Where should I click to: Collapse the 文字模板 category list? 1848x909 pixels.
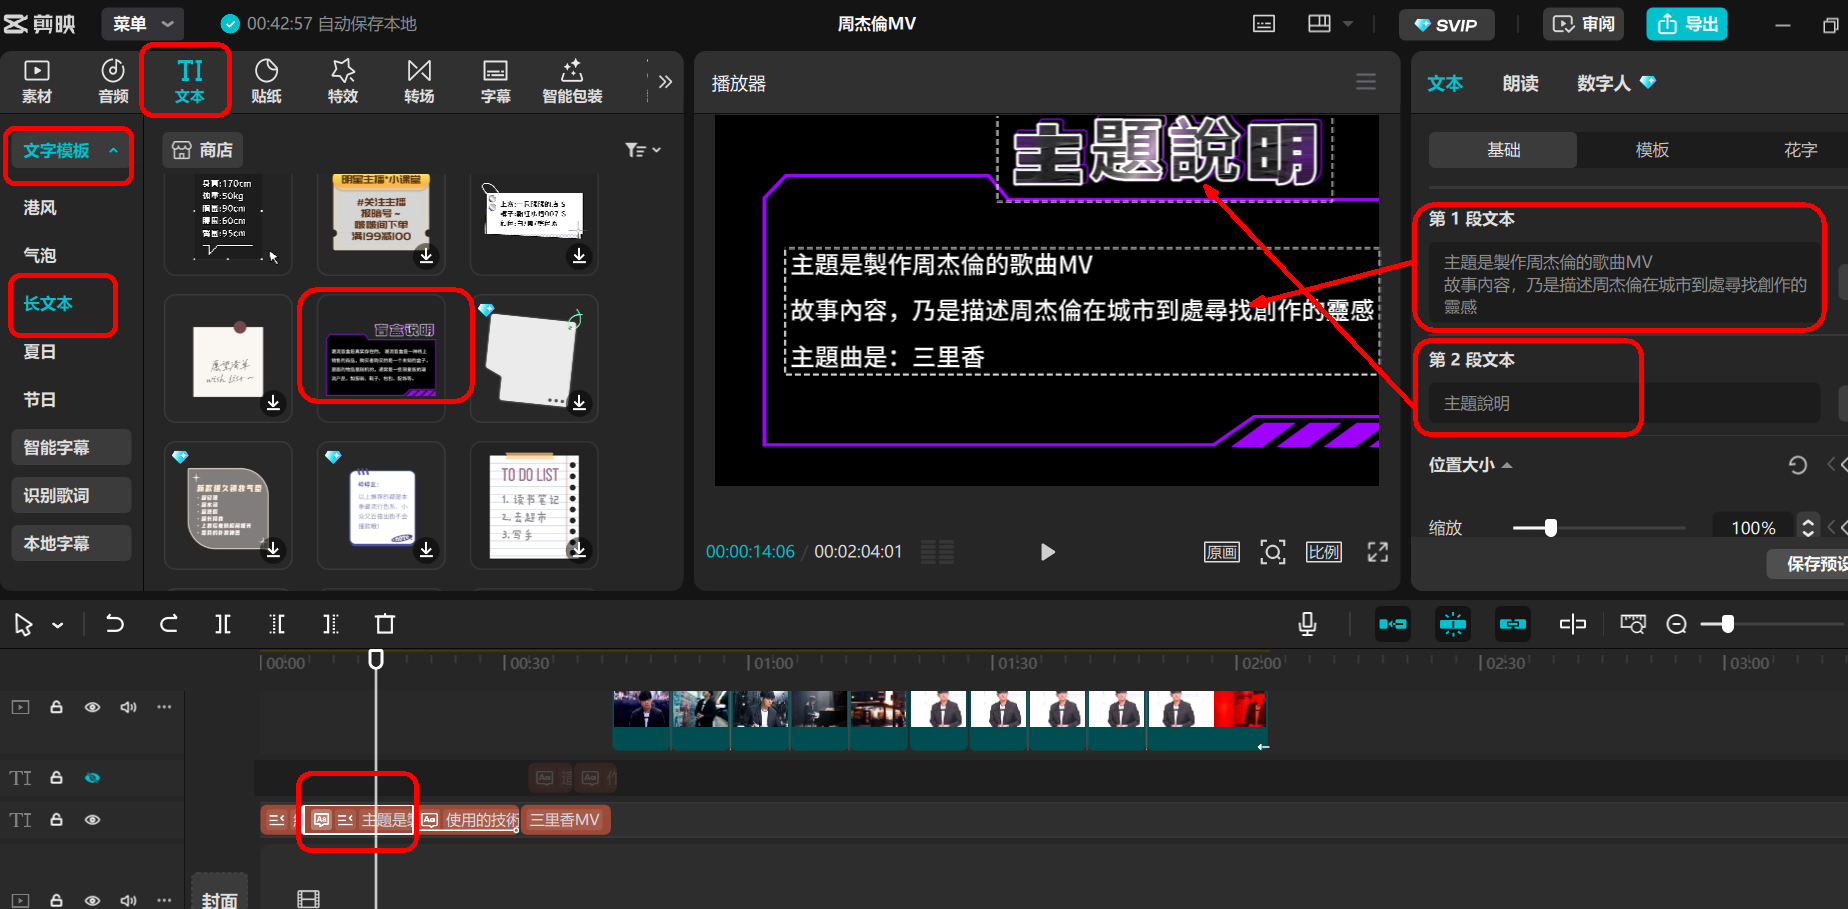tap(70, 151)
